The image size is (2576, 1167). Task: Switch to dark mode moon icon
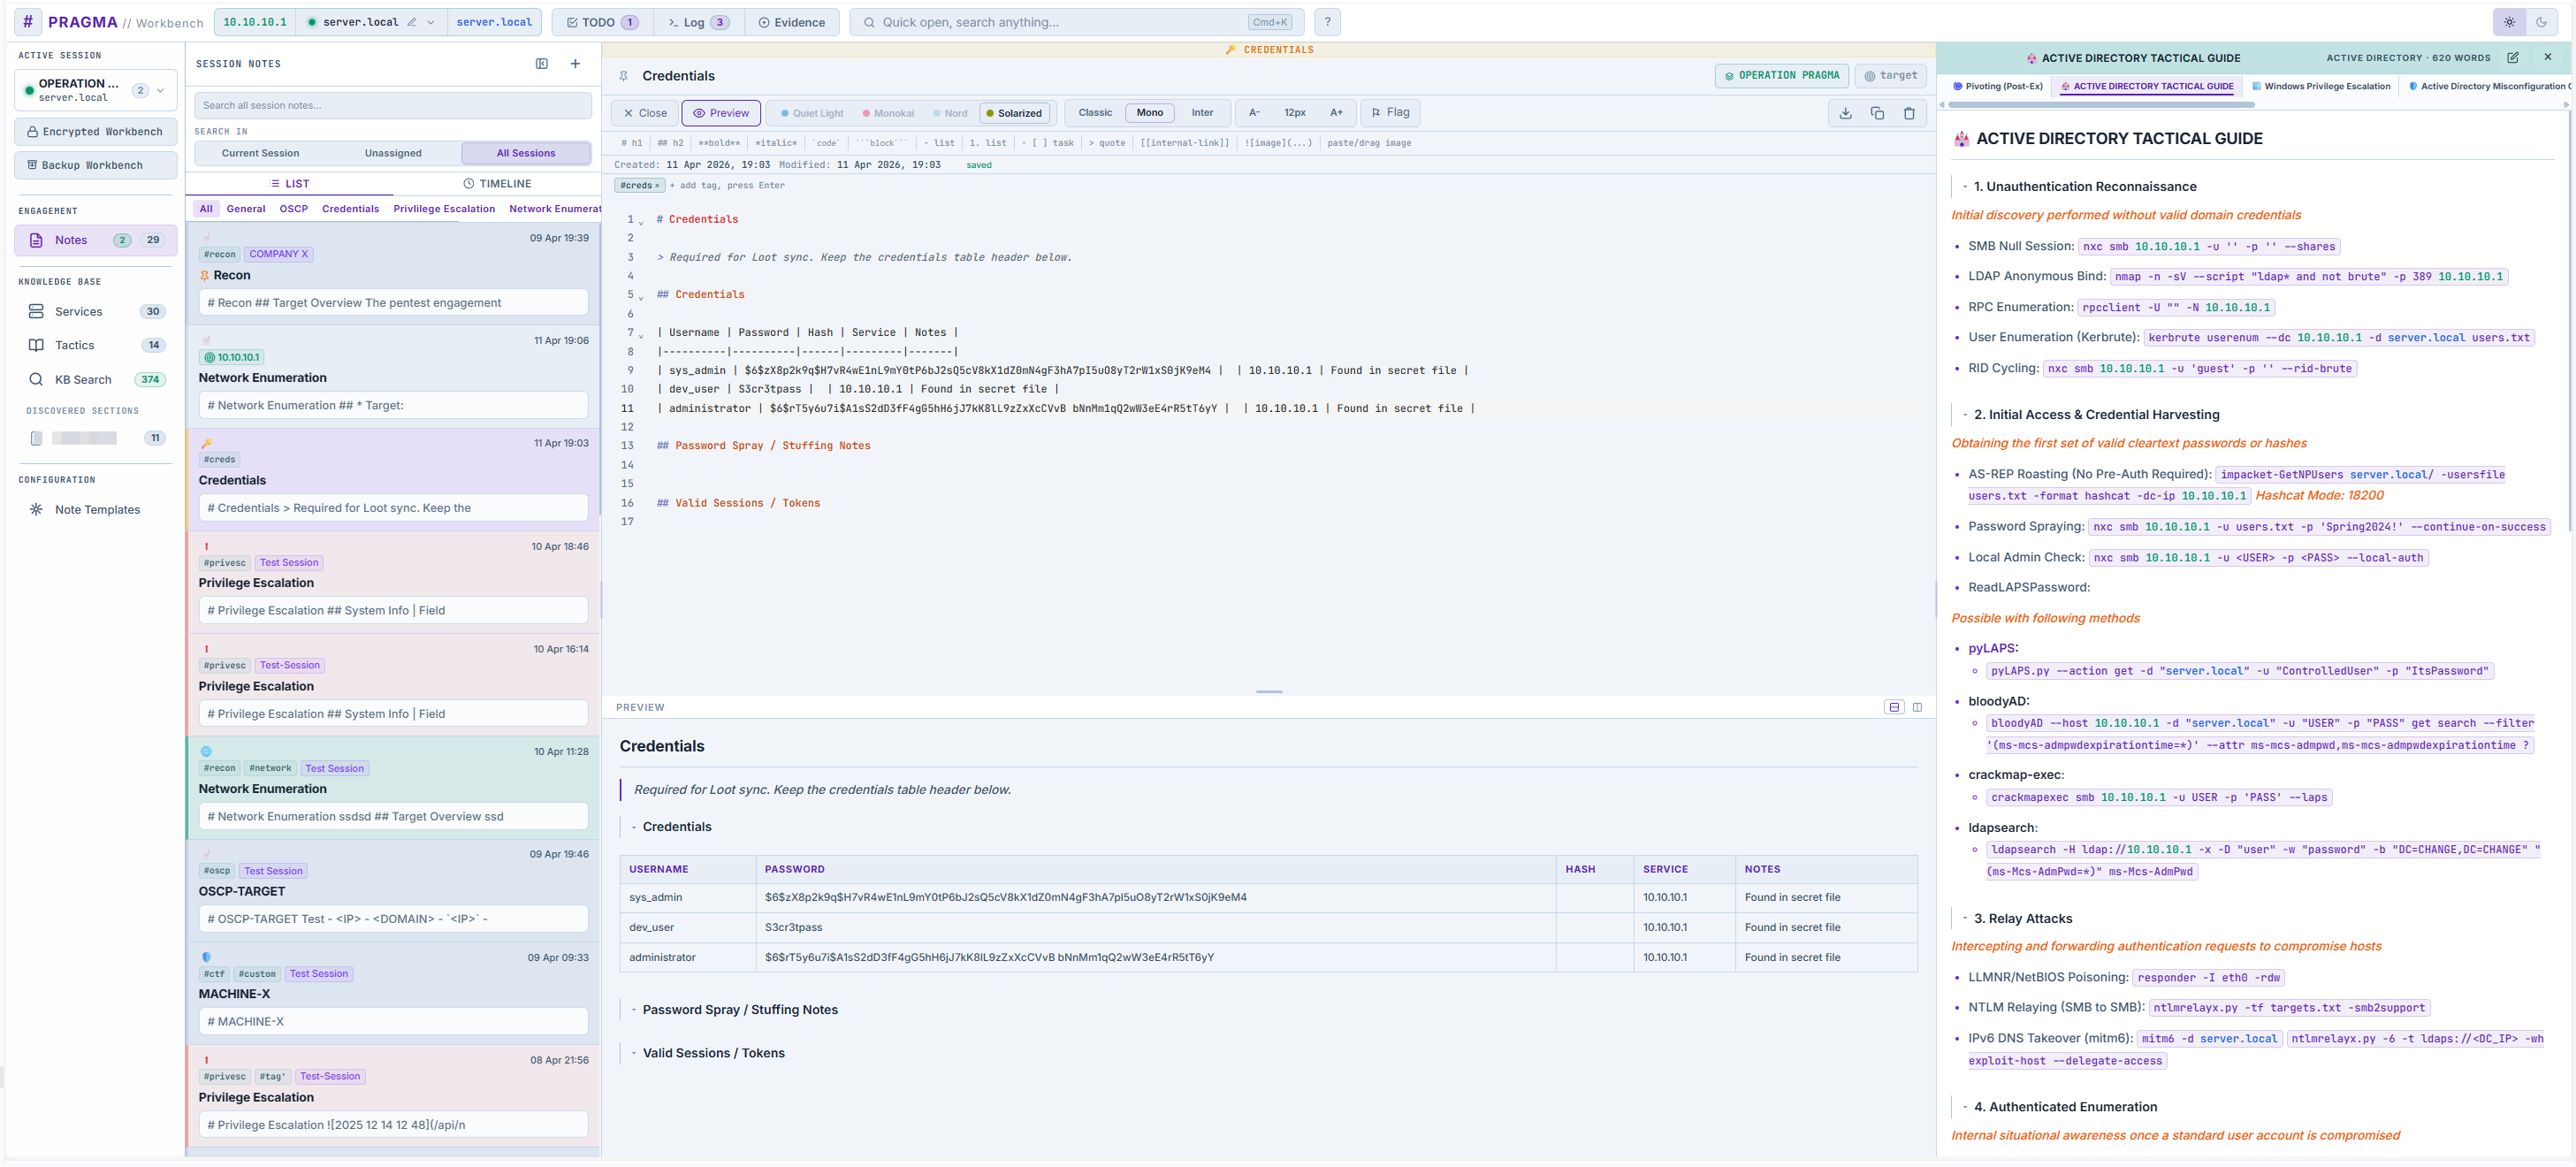tap(2541, 22)
